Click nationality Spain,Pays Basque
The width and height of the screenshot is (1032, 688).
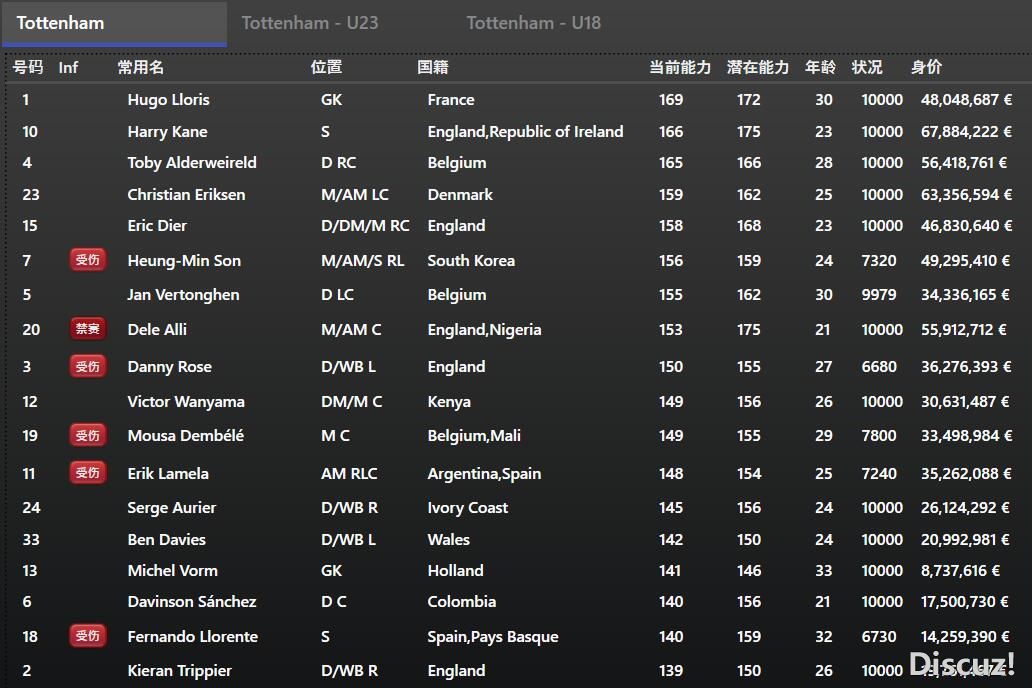tap(492, 637)
